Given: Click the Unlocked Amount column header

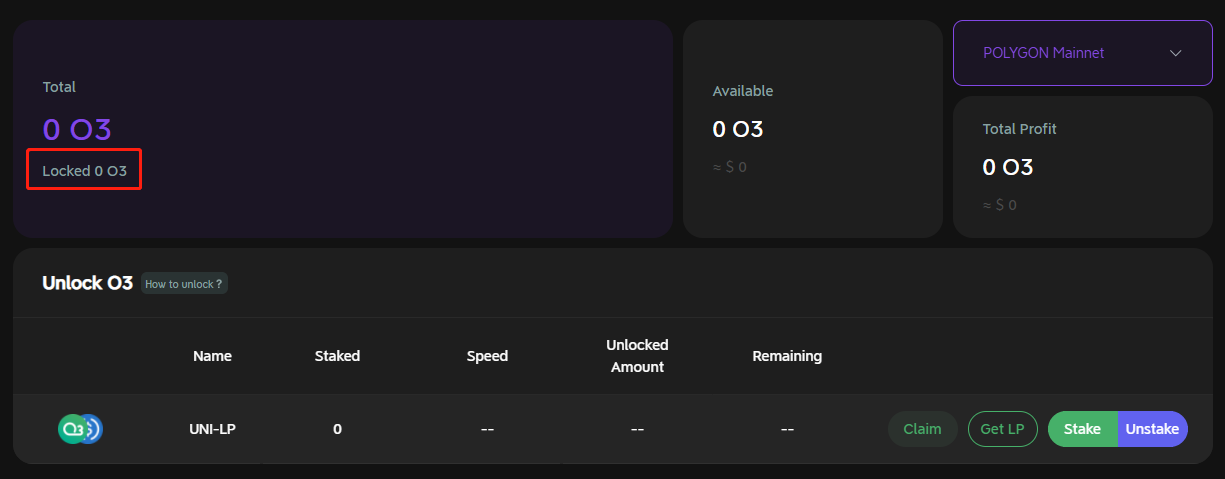Looking at the screenshot, I should tap(637, 356).
